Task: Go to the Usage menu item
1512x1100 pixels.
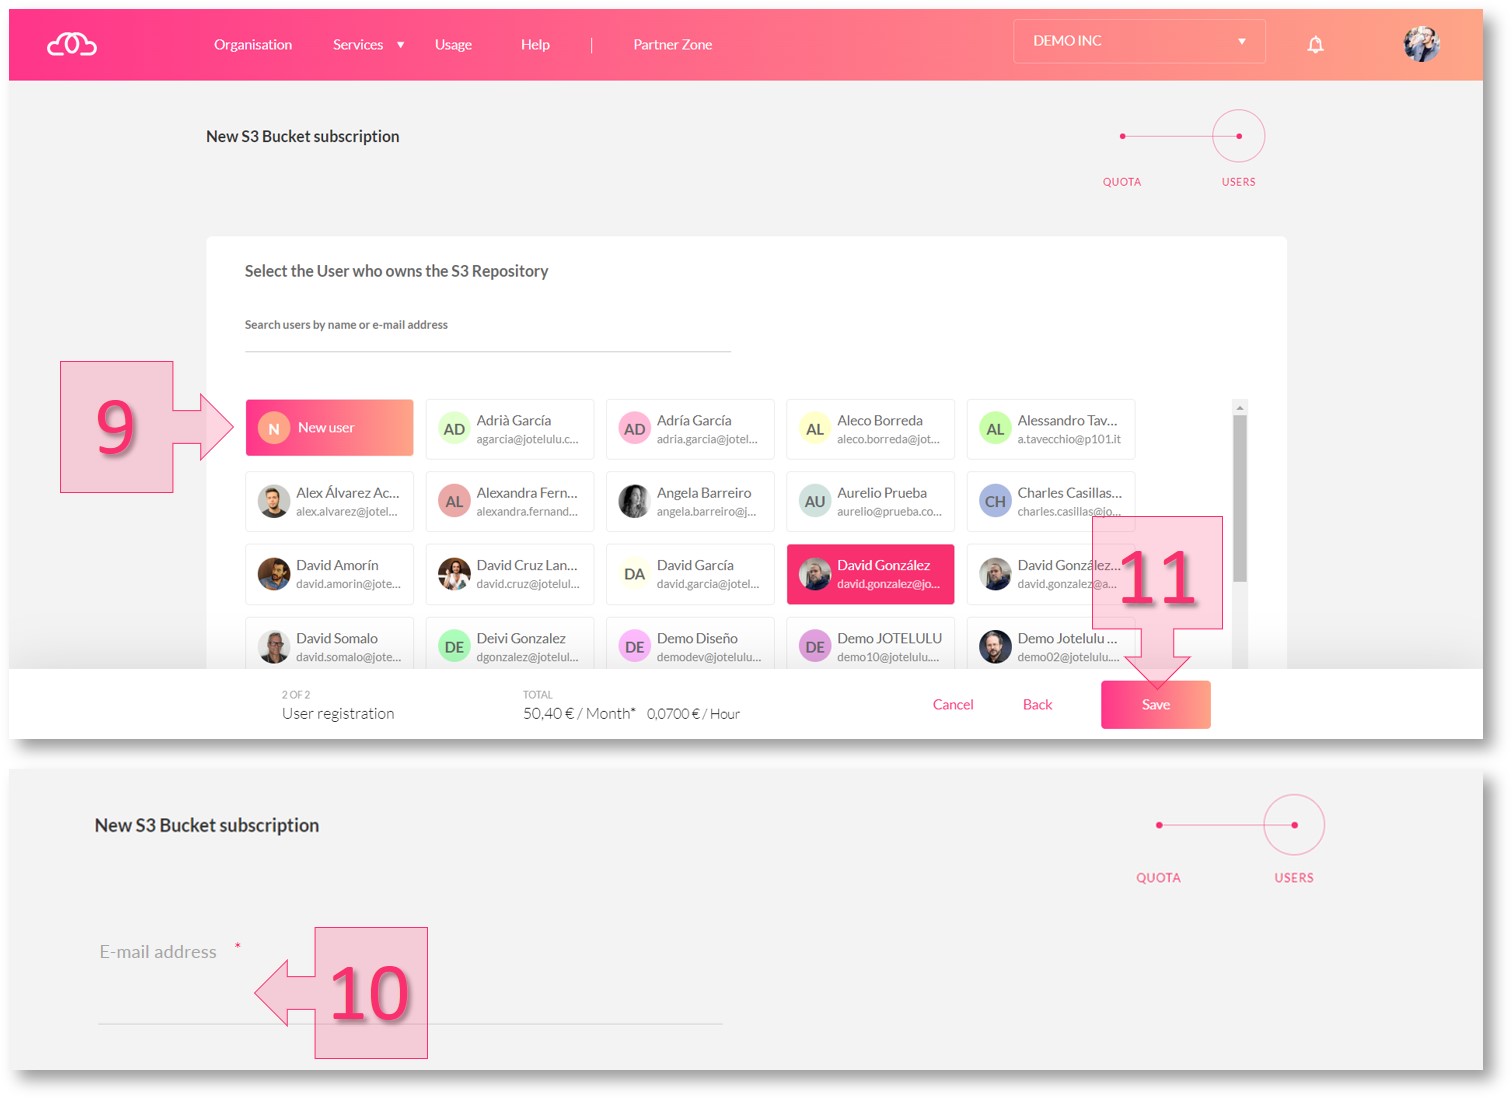Action: 453,44
